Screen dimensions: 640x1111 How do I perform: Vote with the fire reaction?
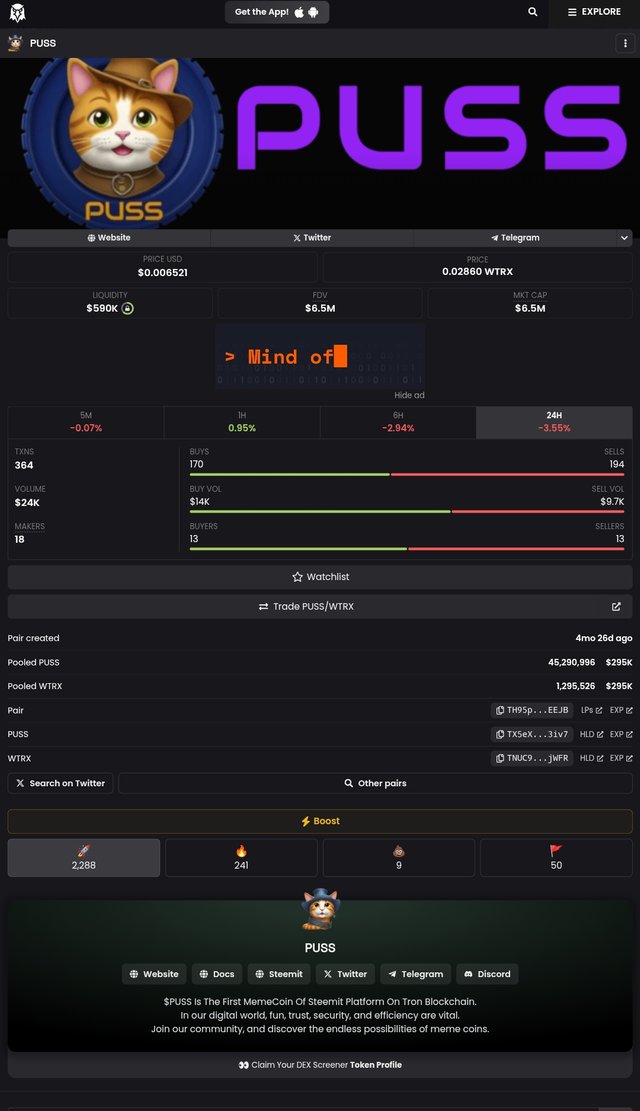pos(241,857)
